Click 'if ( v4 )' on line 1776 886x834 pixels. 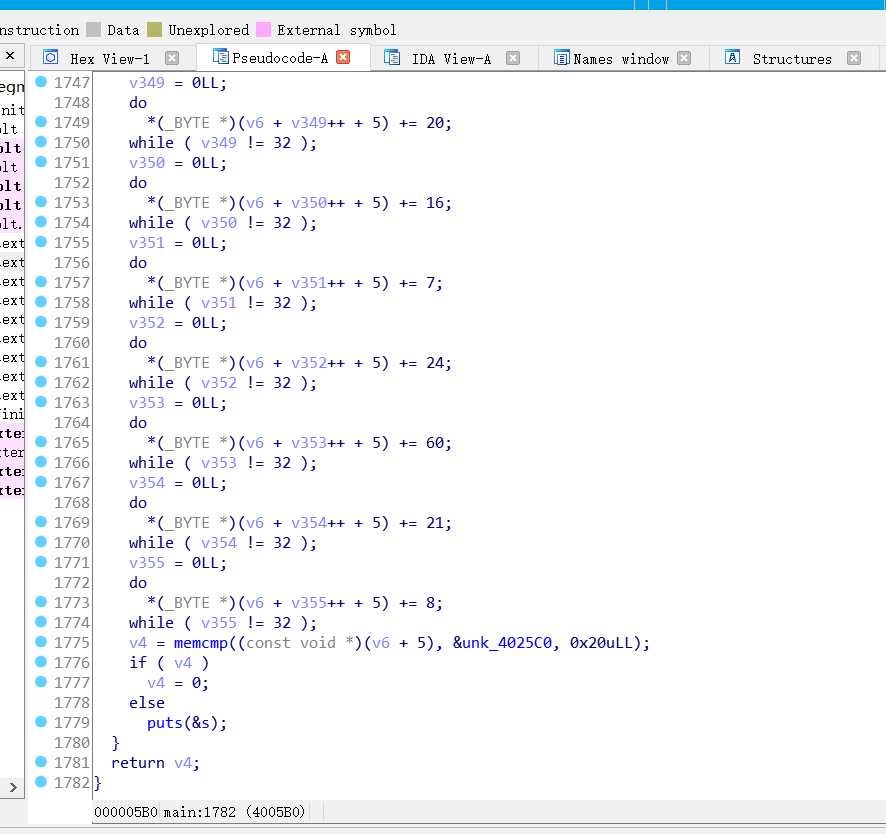point(169,663)
